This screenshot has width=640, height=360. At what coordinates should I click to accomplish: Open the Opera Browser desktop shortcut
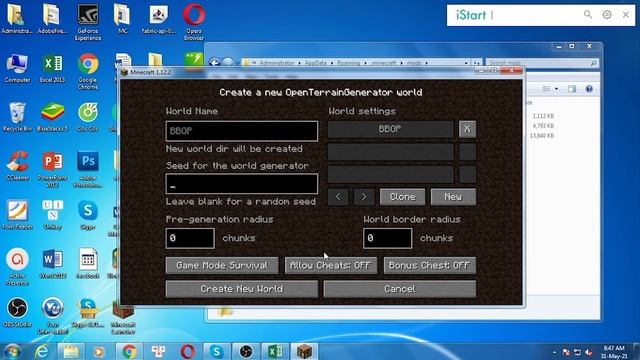tap(194, 22)
